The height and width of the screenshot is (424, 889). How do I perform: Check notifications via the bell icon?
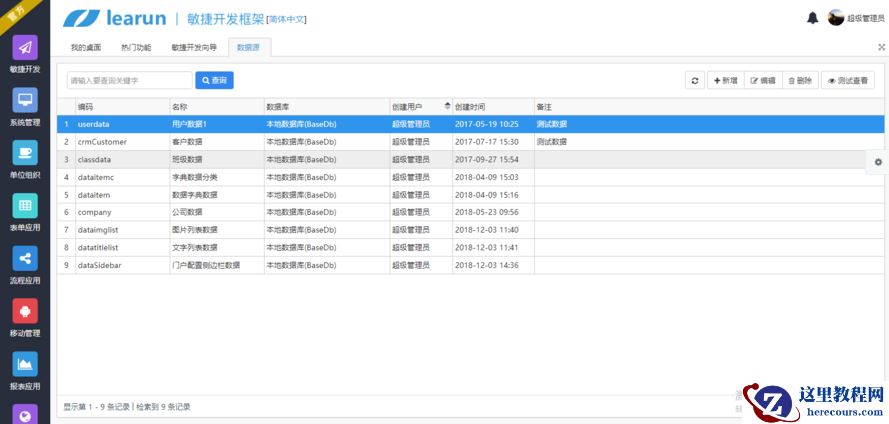click(812, 18)
